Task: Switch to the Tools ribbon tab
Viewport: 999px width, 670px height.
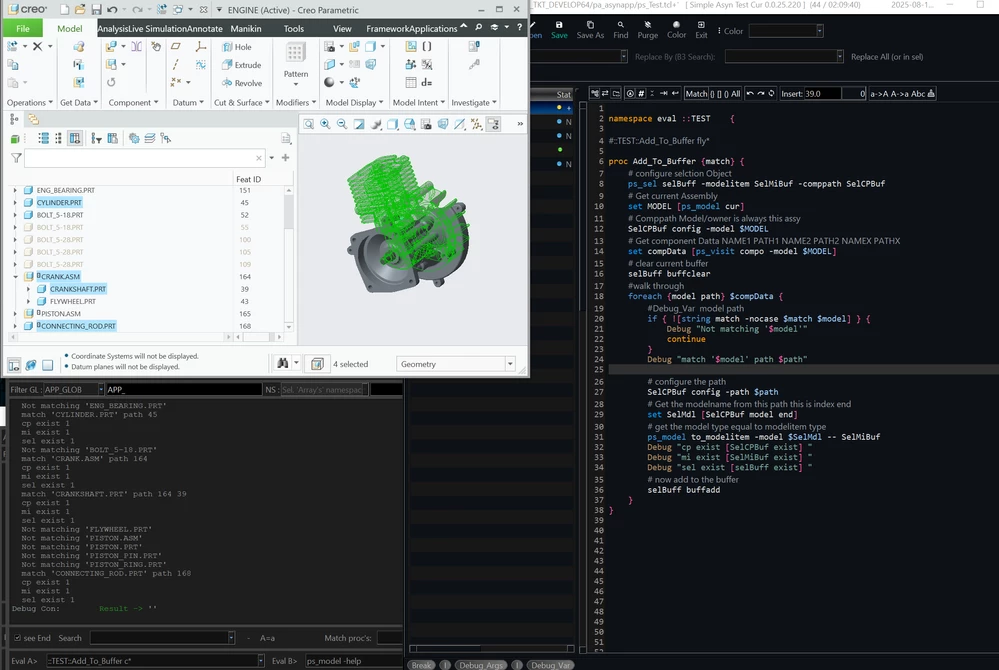Action: [x=294, y=28]
